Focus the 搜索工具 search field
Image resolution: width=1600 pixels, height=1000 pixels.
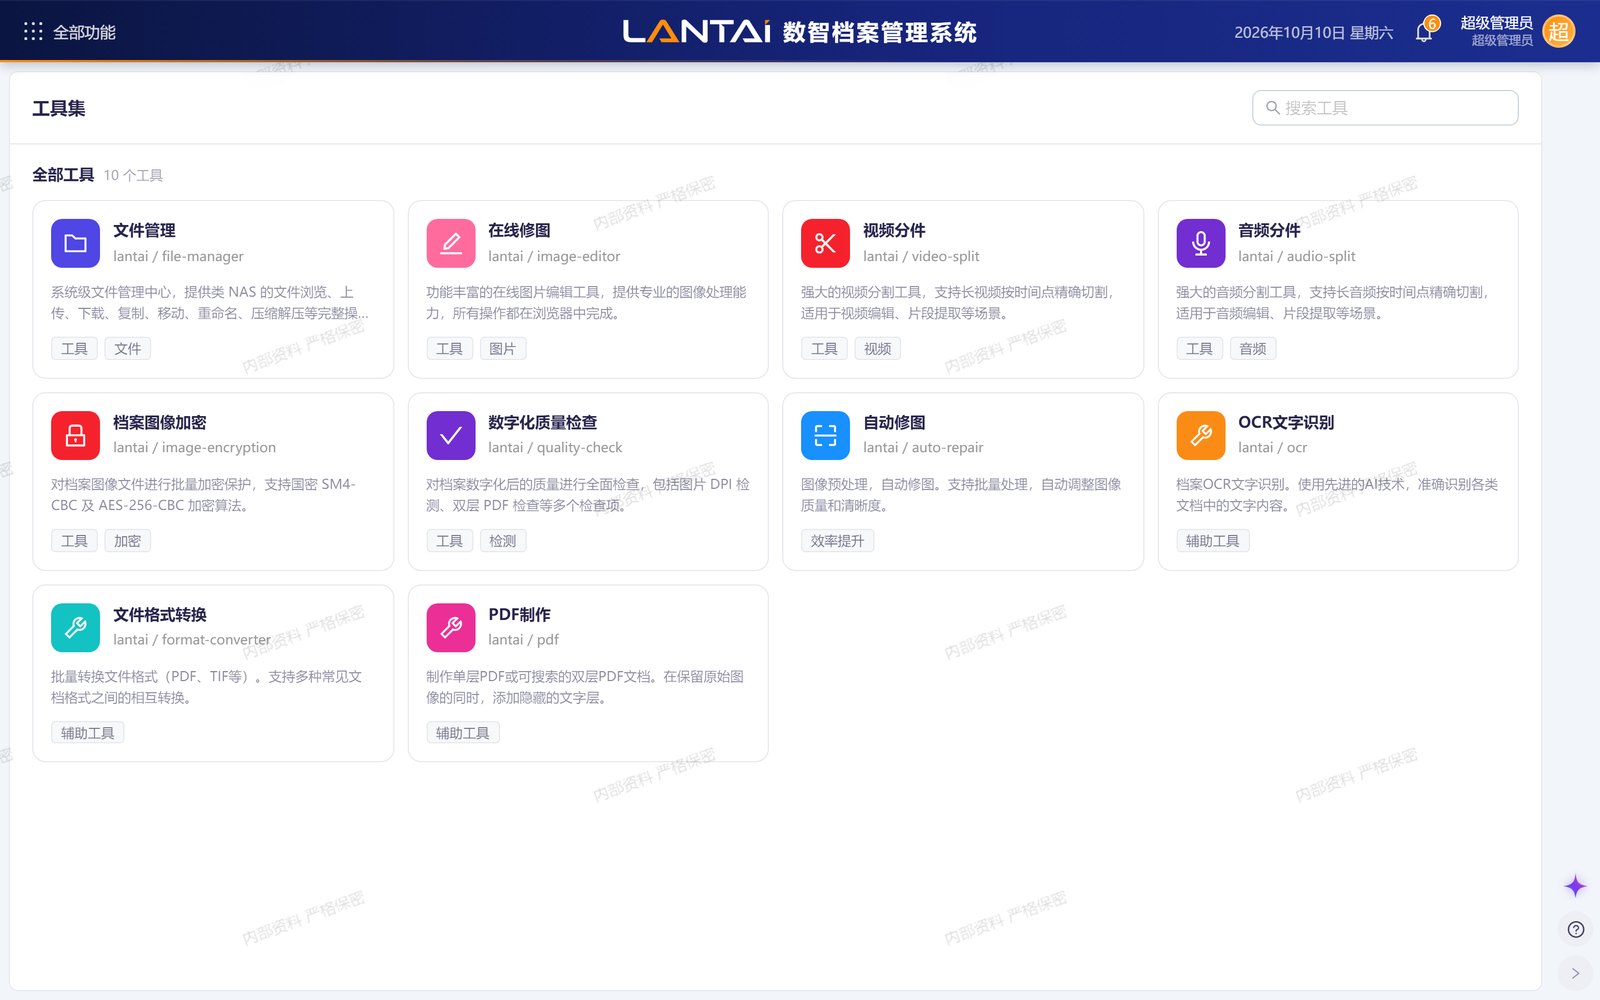[1385, 108]
